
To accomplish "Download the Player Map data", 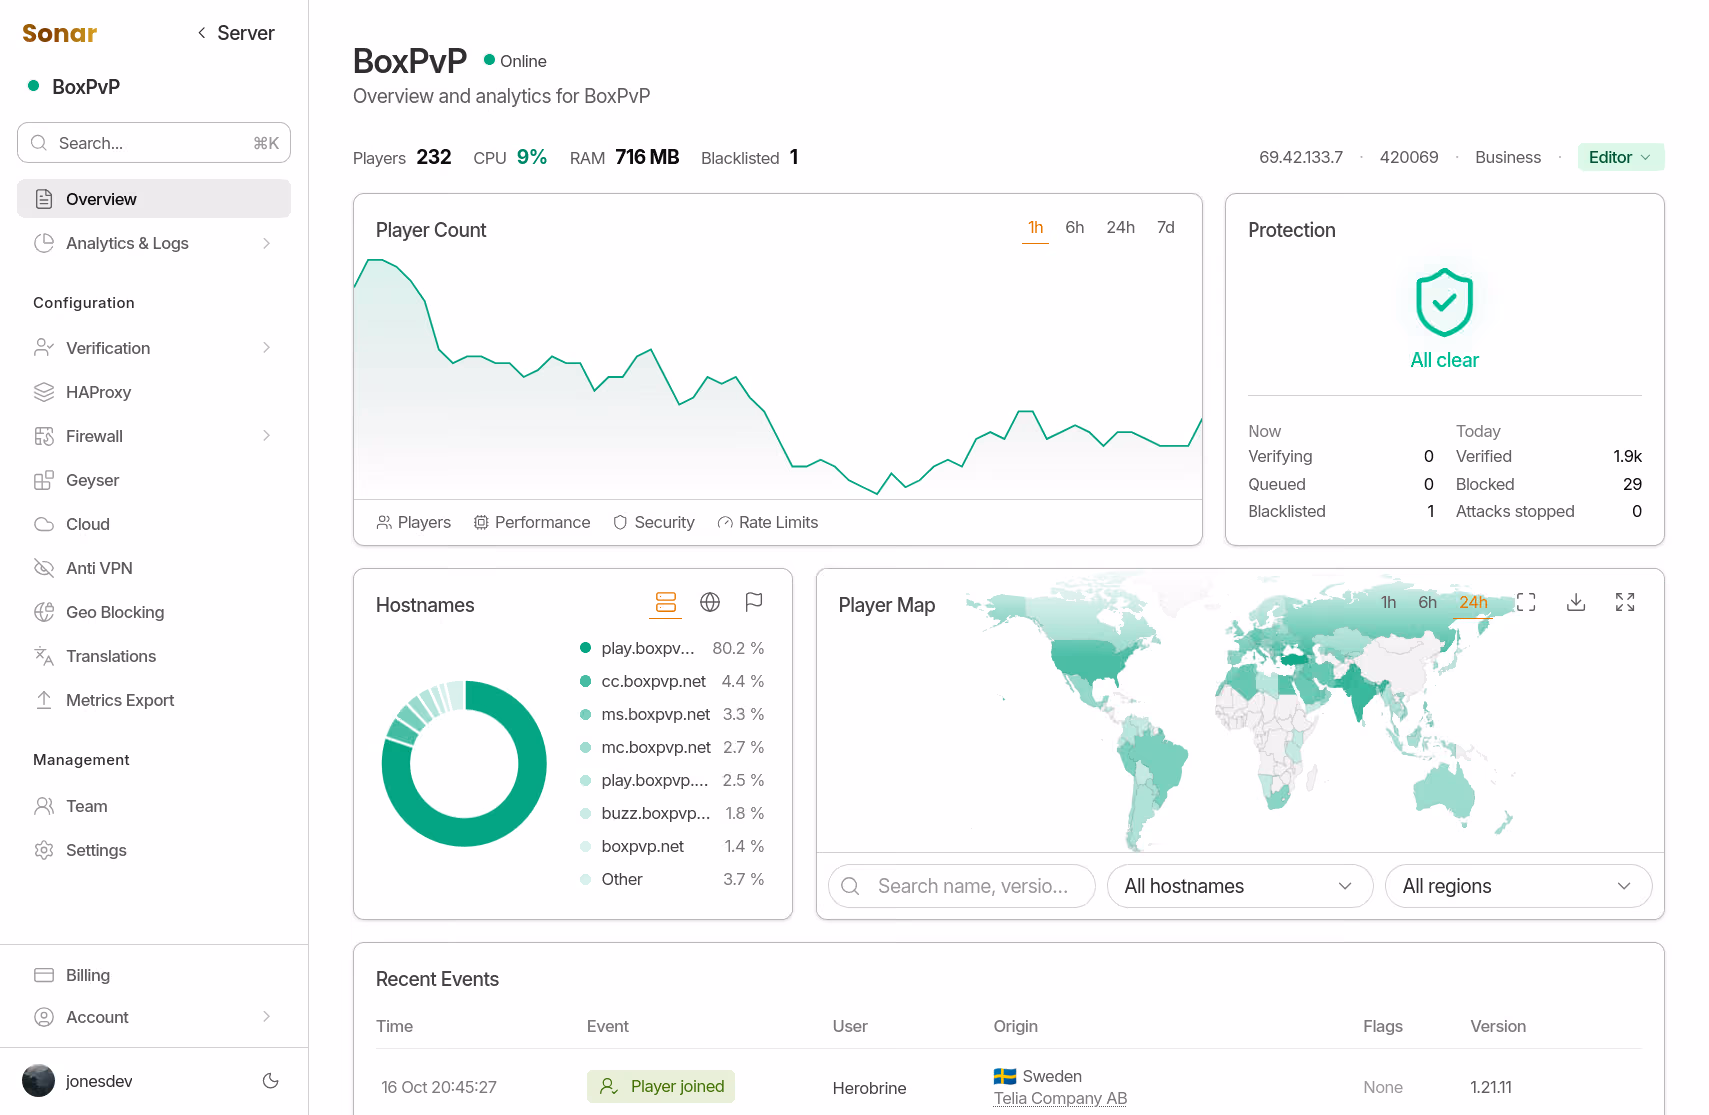I will [x=1576, y=602].
